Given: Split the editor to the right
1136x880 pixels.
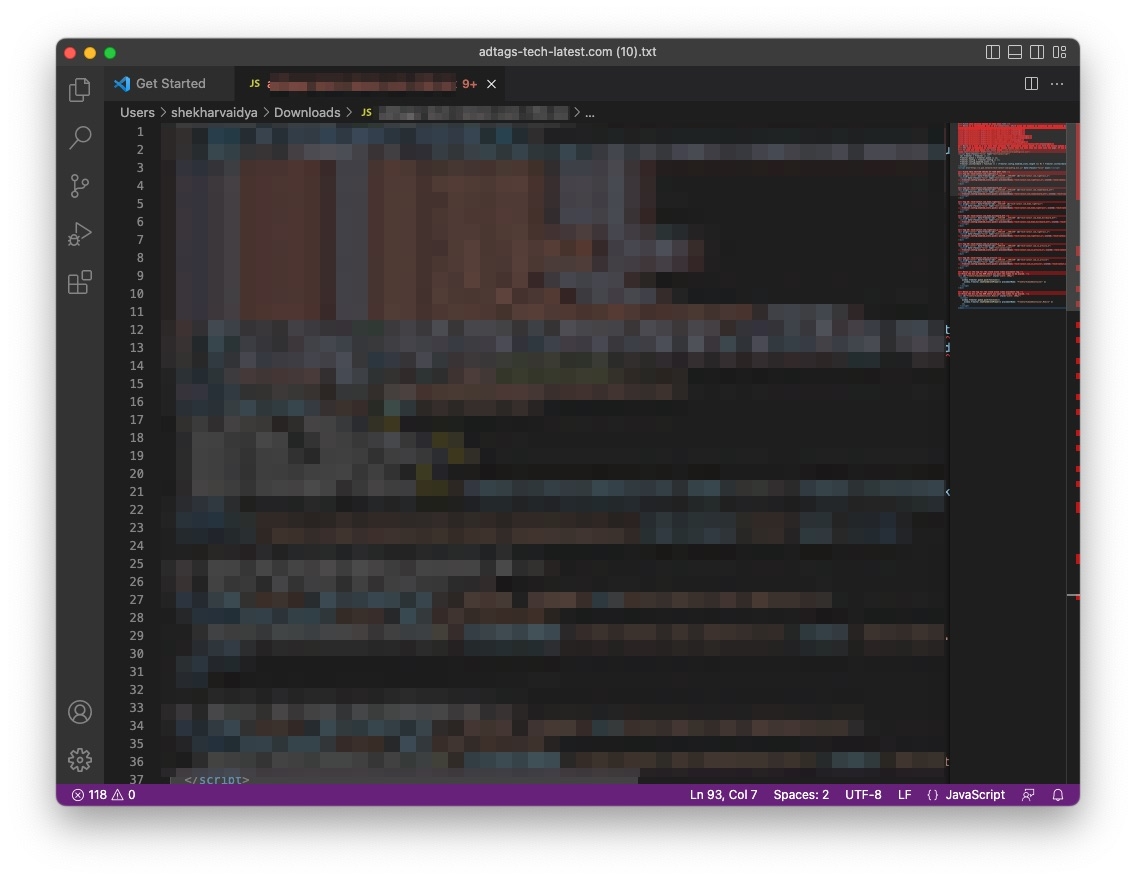Looking at the screenshot, I should [x=1031, y=84].
